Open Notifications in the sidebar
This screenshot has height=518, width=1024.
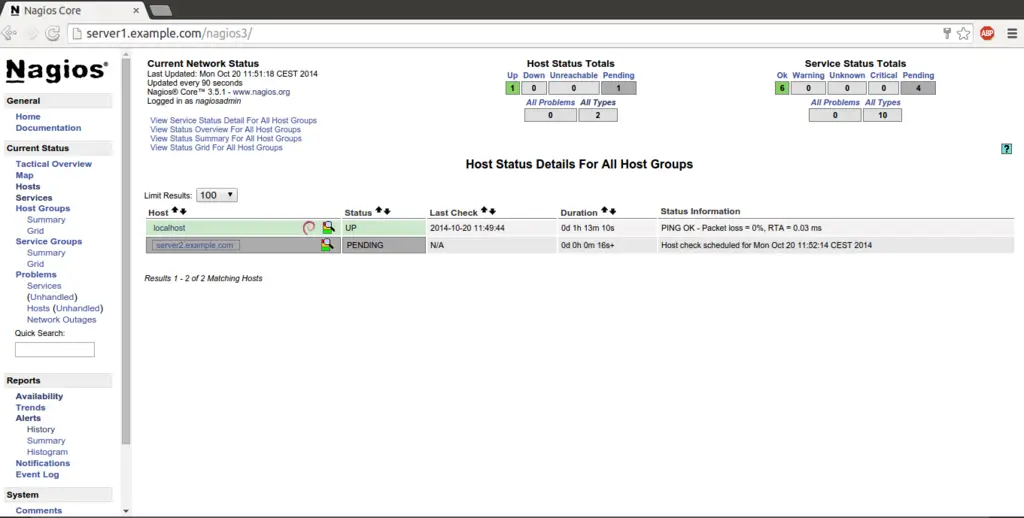43,463
